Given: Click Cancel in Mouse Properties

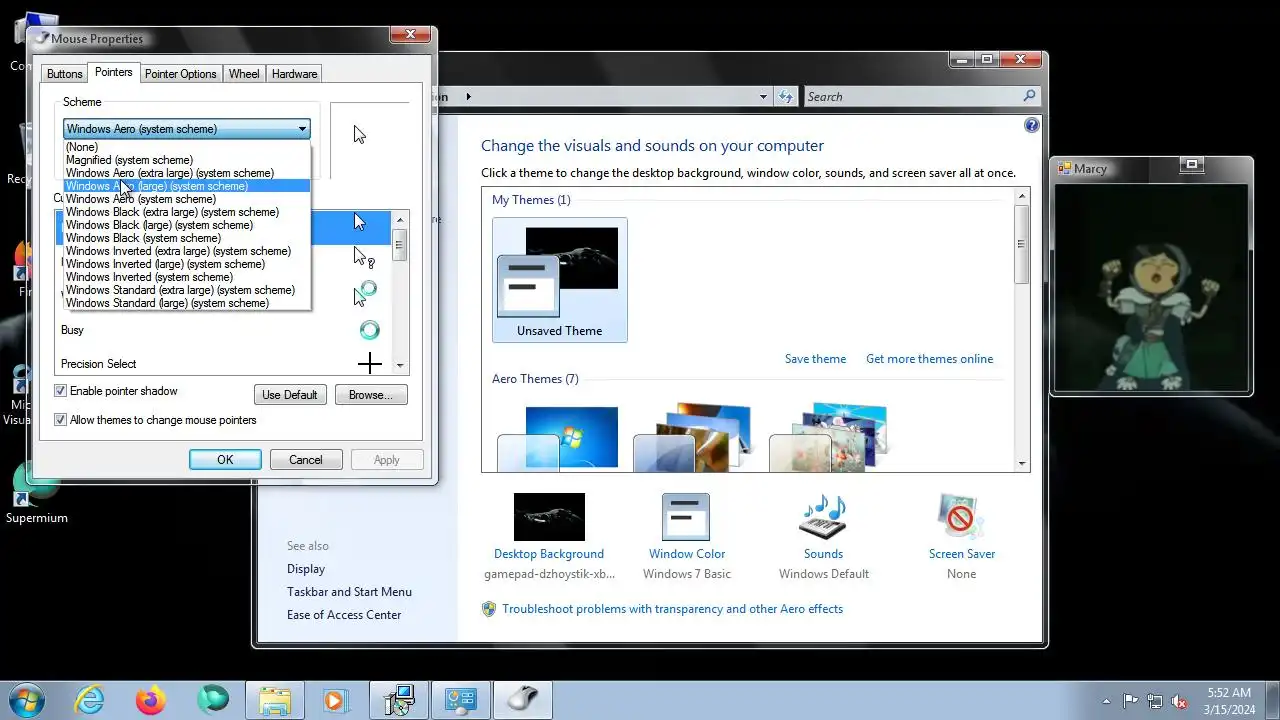Looking at the screenshot, I should tap(306, 460).
